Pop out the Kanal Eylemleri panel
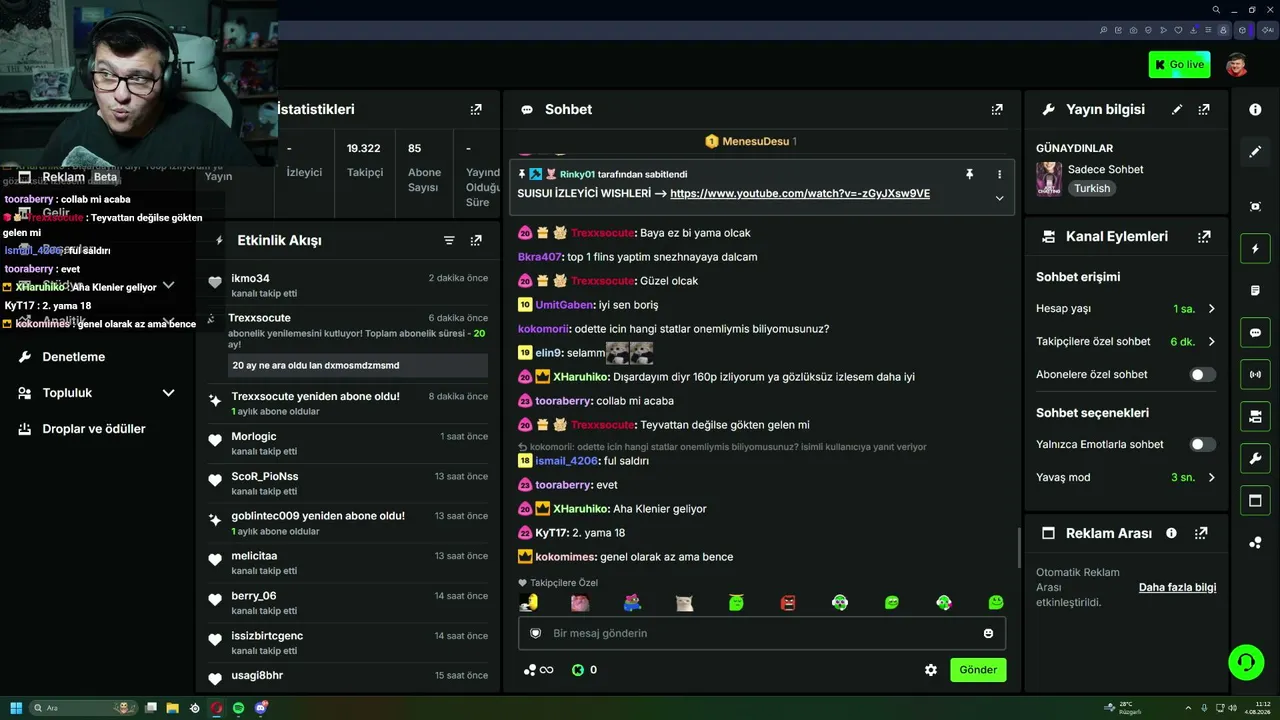Viewport: 1280px width, 720px height. [1204, 237]
